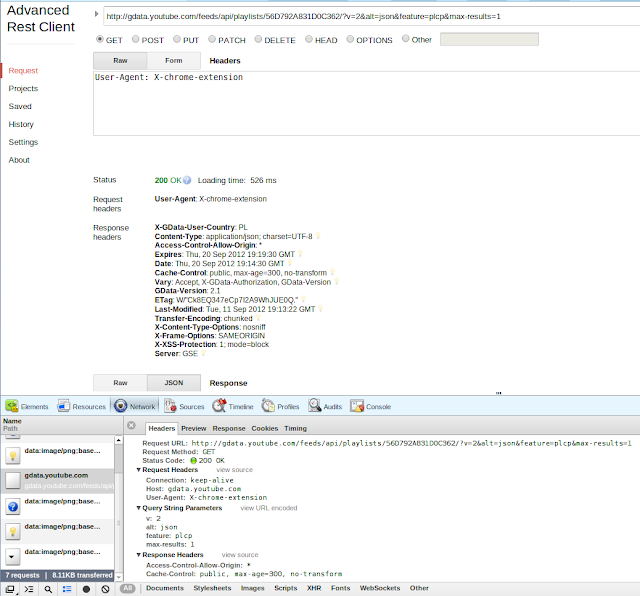This screenshot has width=640, height=596.
Task: Select the HEAD method radio button
Action: [309, 39]
